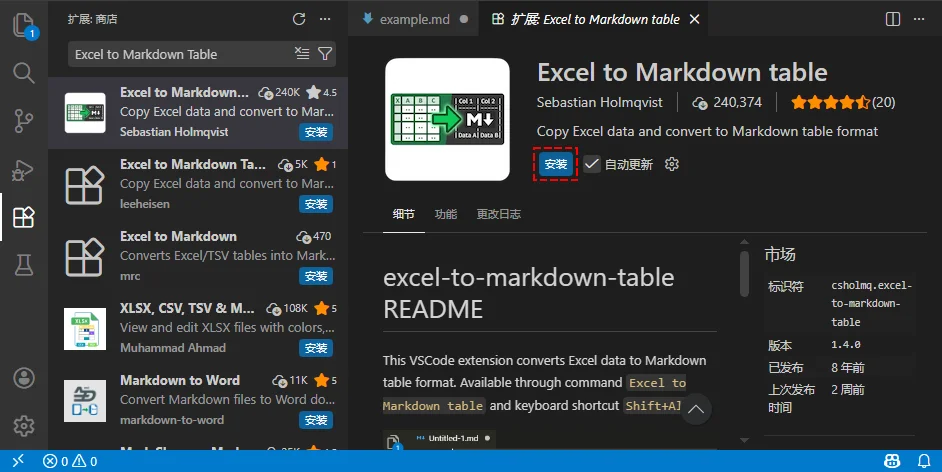The image size is (942, 472).
Task: Click the version value 1.4.0
Action: click(x=846, y=345)
